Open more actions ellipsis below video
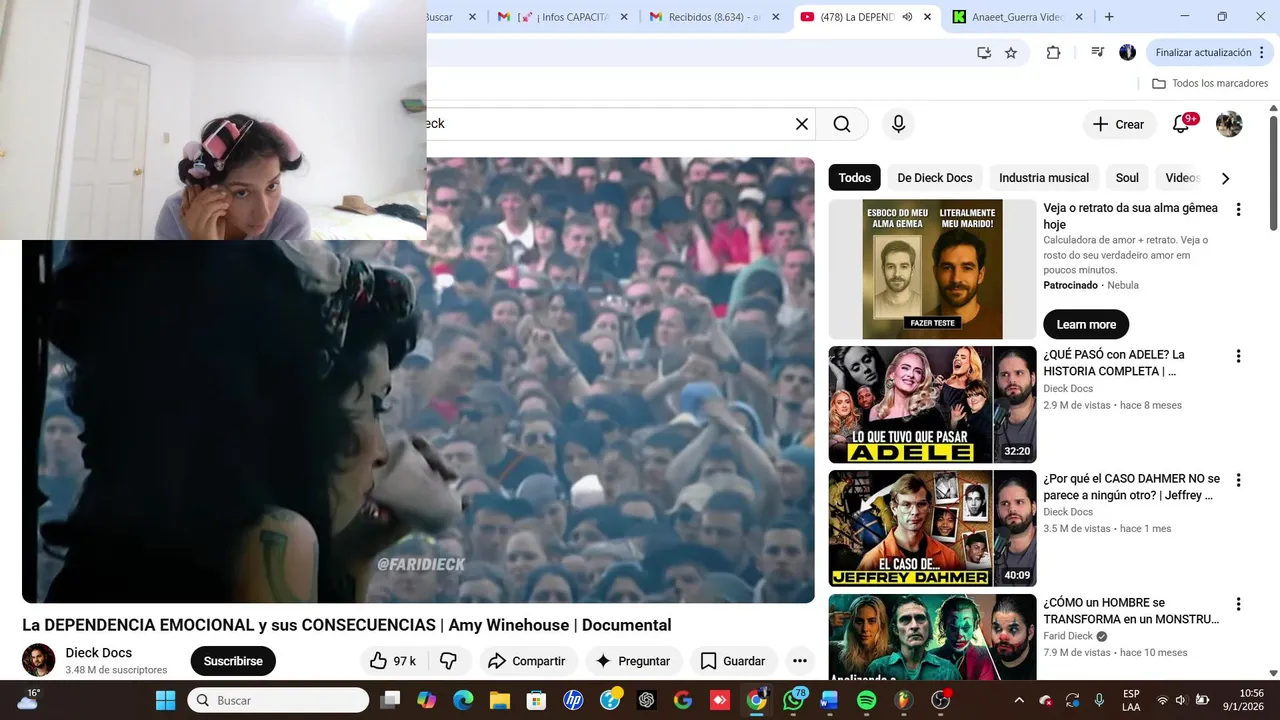Screen dimensions: 1280x720 coord(799,661)
